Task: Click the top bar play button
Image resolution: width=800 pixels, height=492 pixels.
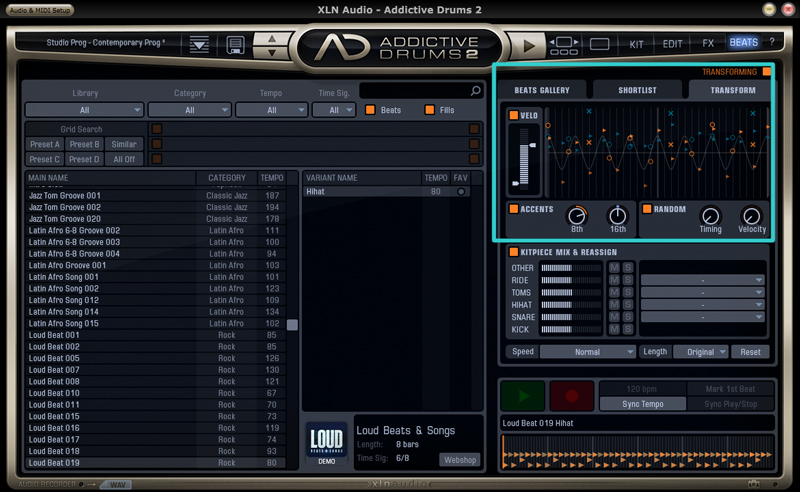Action: (x=529, y=46)
